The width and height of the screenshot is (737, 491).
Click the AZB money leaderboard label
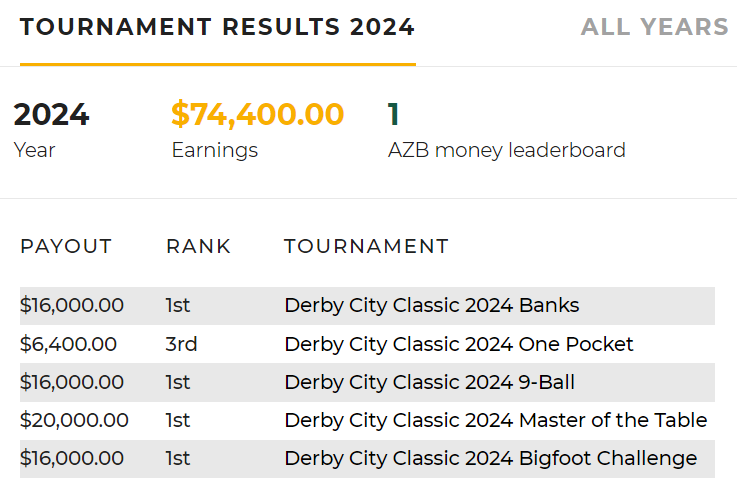[x=506, y=151]
